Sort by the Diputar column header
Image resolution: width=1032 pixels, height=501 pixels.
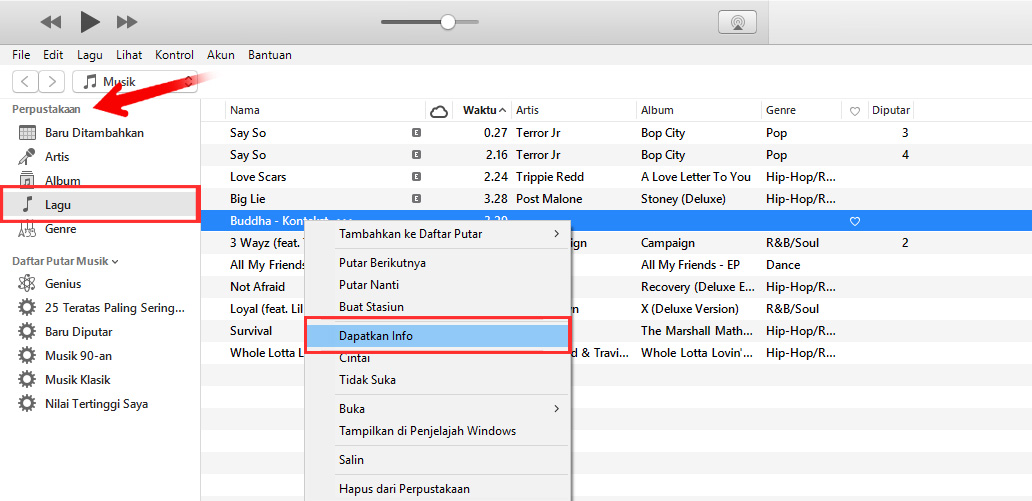890,110
